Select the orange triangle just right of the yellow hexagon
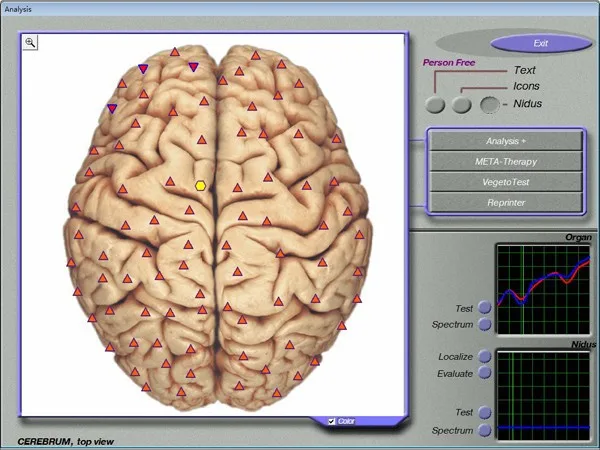 238,188
